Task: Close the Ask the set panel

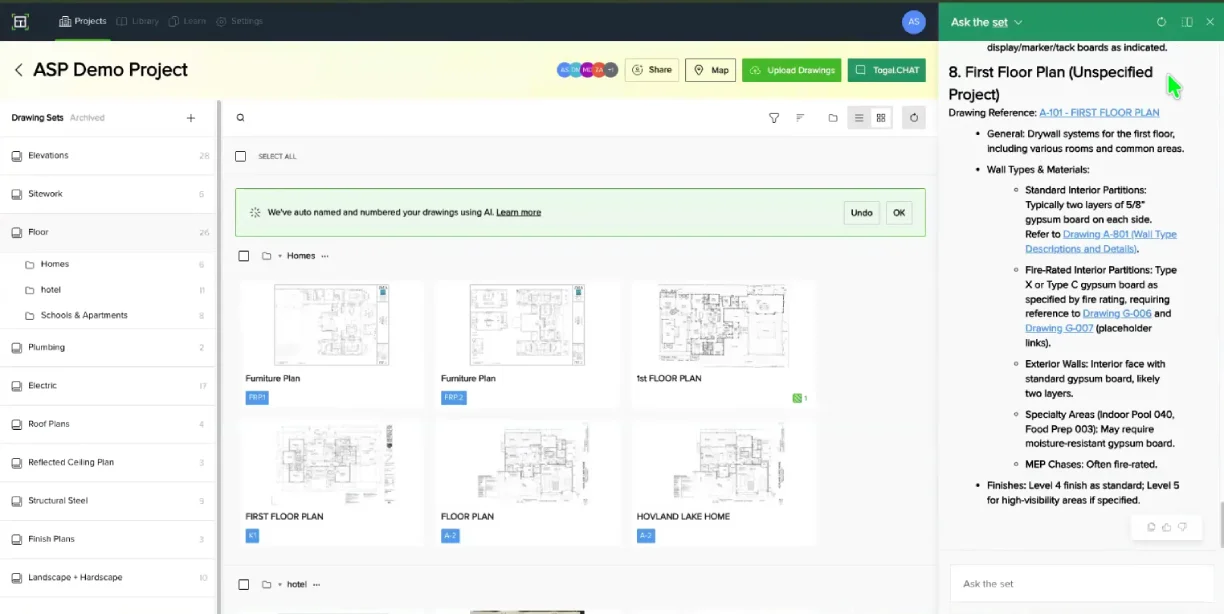Action: (1210, 22)
